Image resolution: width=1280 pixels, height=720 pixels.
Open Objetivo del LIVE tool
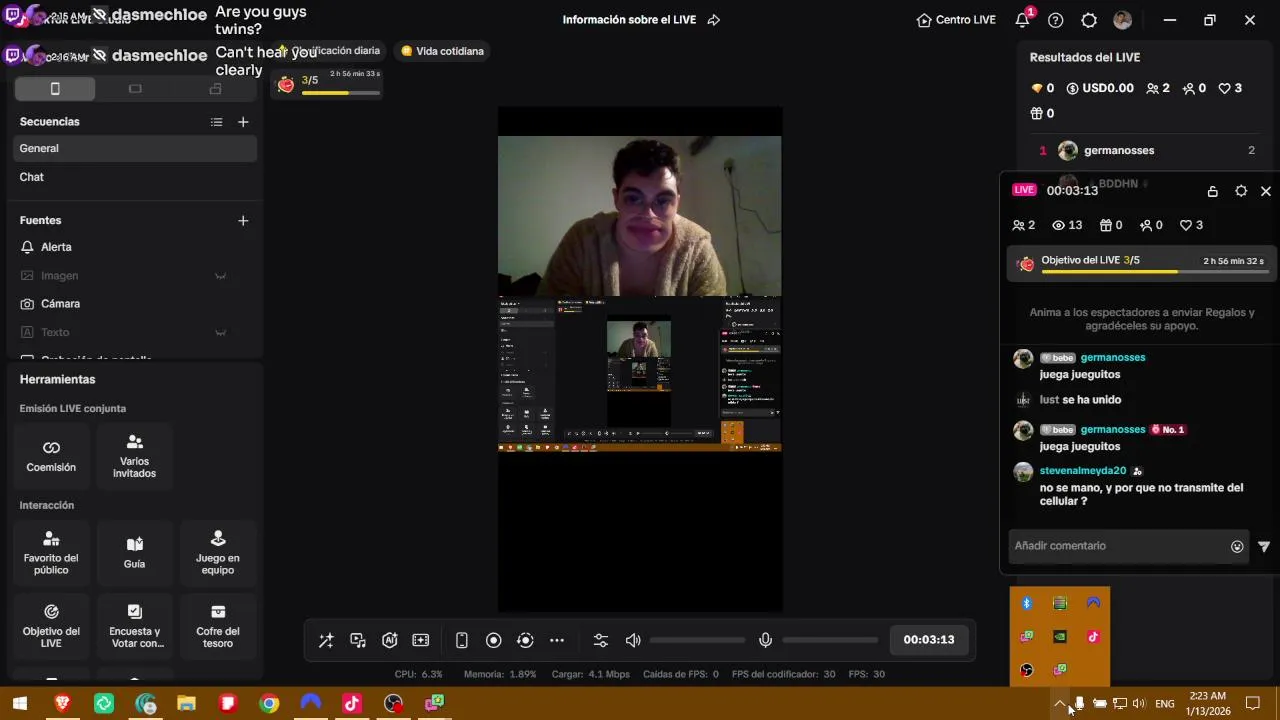coord(51,626)
